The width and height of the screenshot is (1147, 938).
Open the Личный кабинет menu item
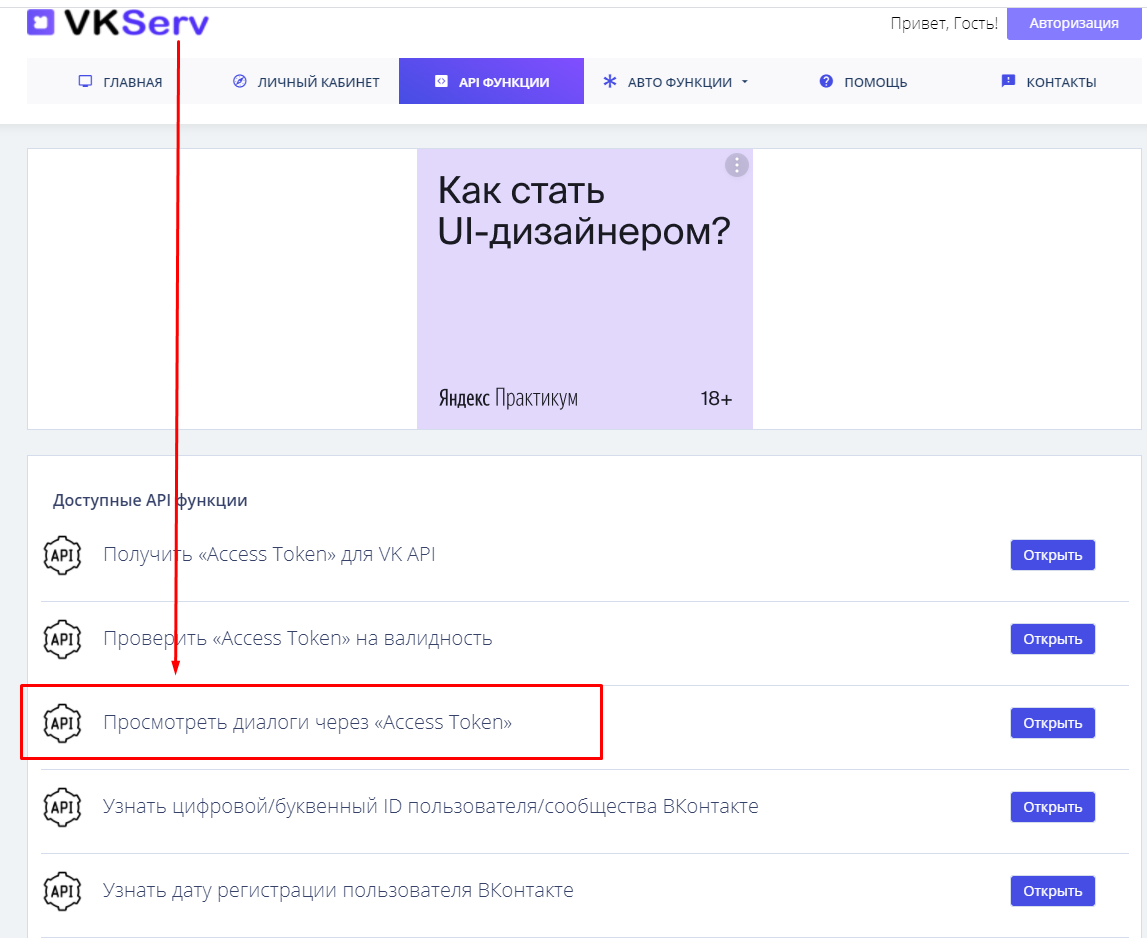coord(306,82)
